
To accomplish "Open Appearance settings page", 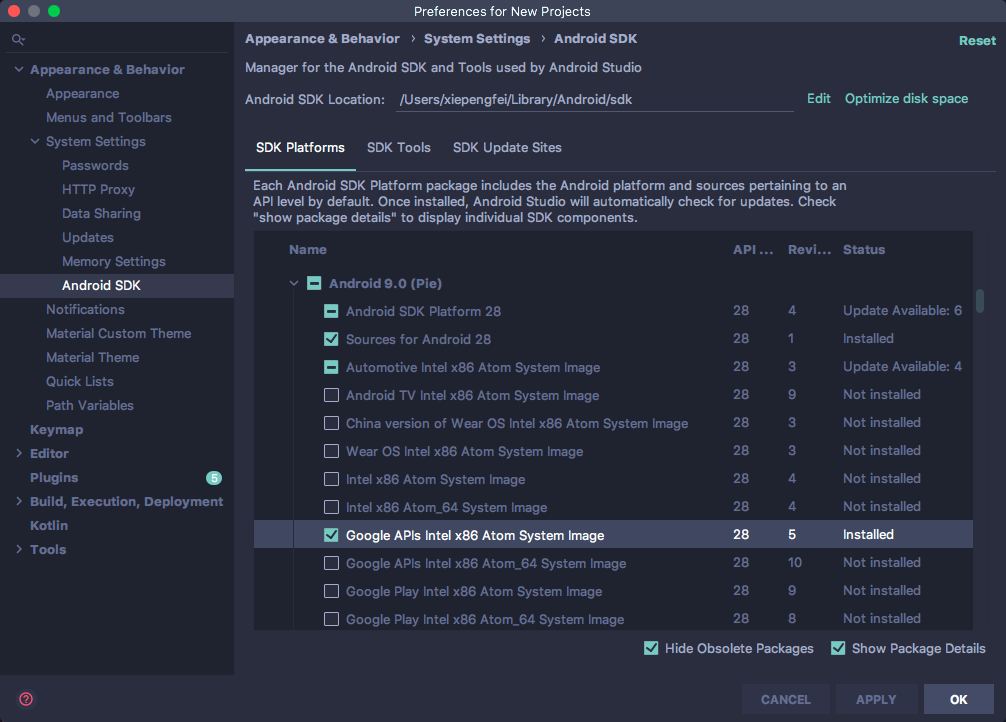I will click(x=83, y=94).
